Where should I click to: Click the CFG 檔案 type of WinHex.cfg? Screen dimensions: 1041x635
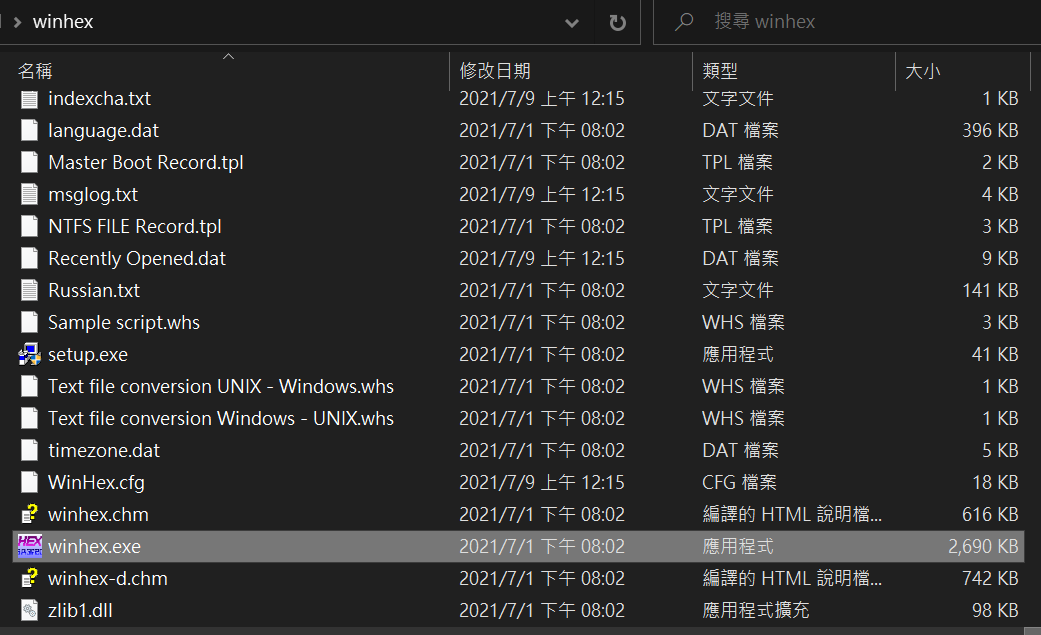[740, 482]
